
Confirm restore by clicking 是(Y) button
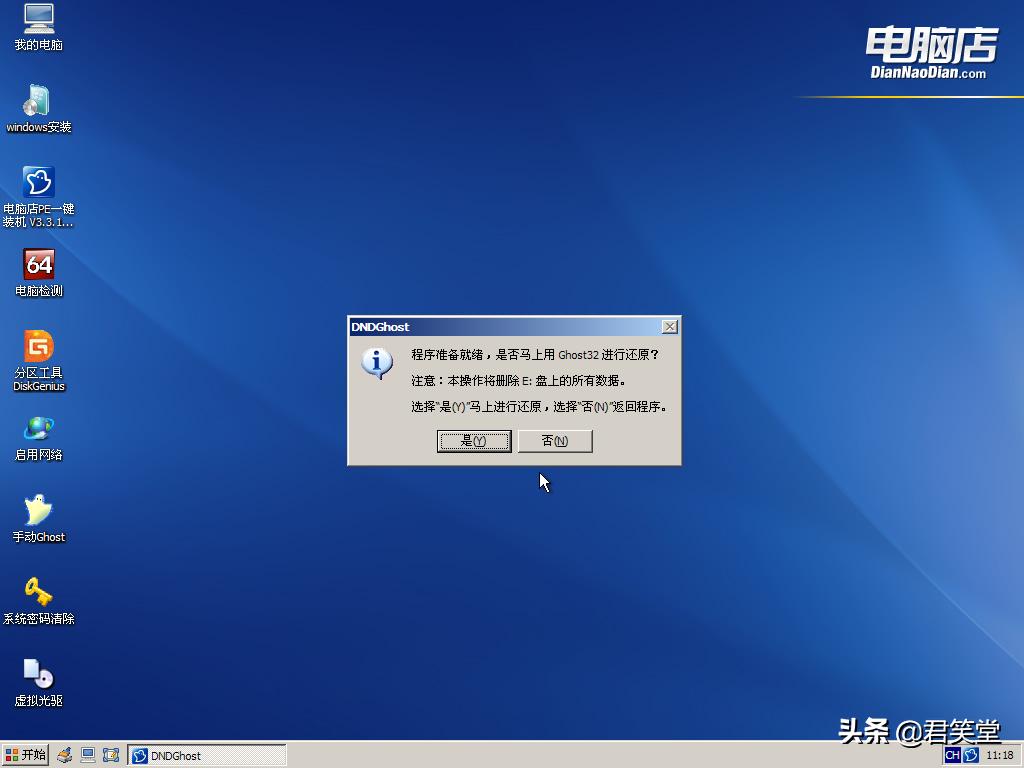(474, 441)
